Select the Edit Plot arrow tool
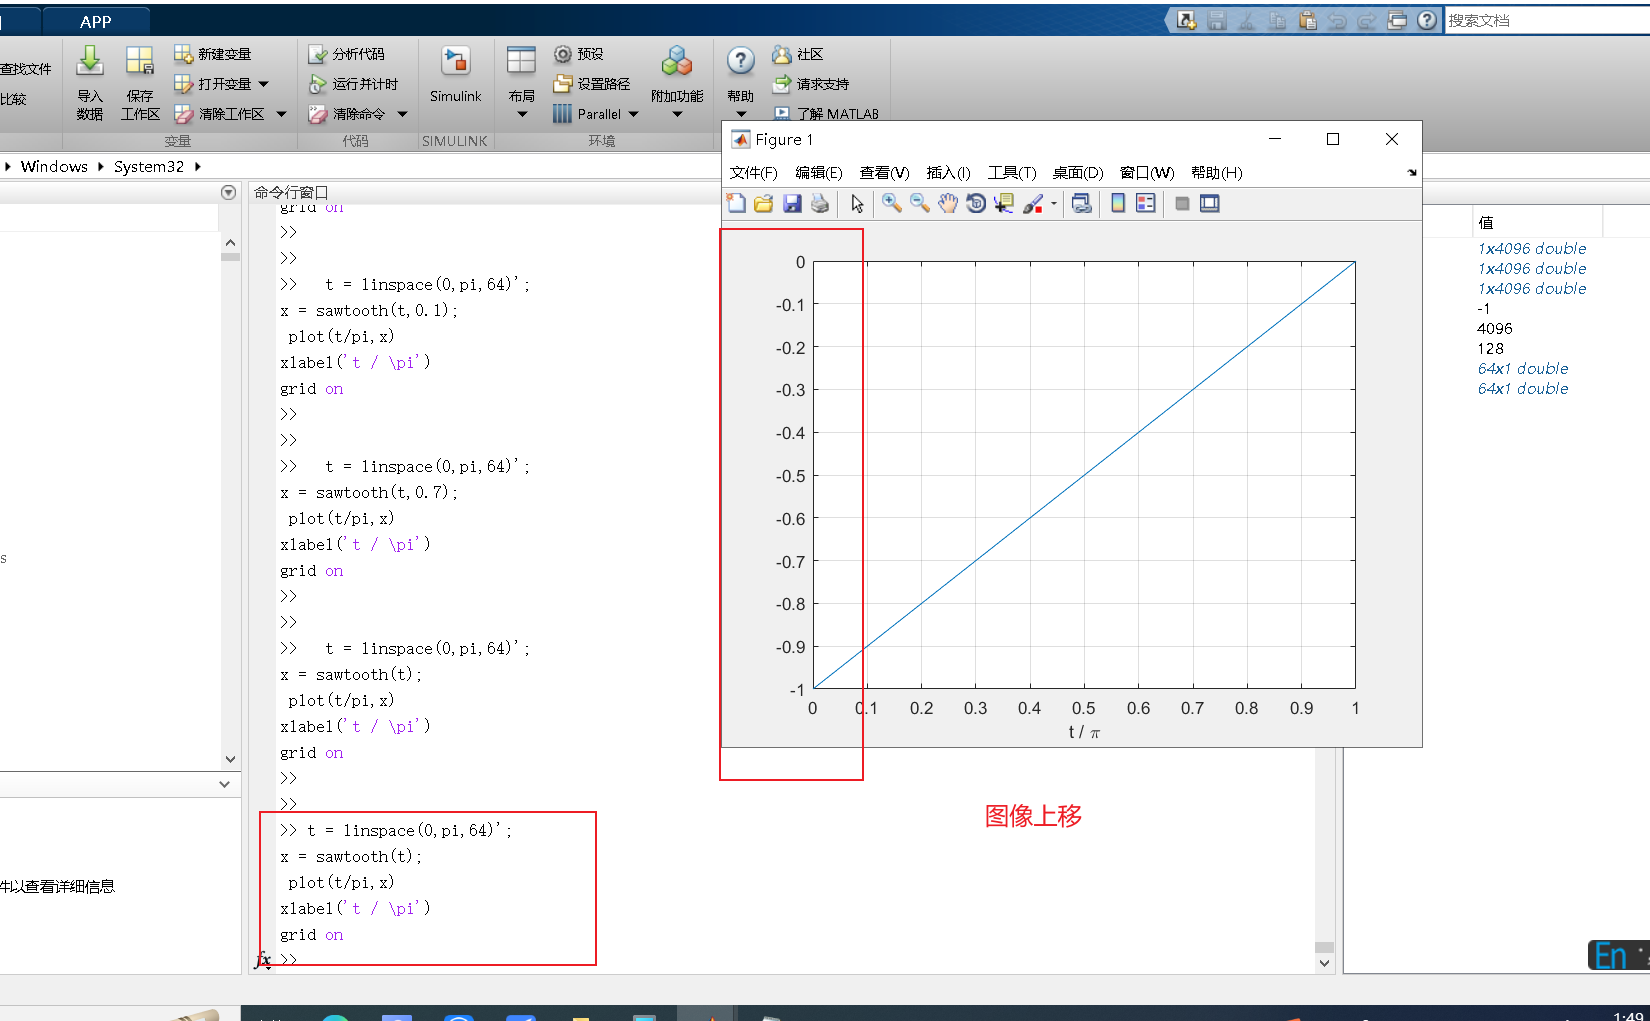Screen dimensions: 1650x1021 (x=857, y=204)
